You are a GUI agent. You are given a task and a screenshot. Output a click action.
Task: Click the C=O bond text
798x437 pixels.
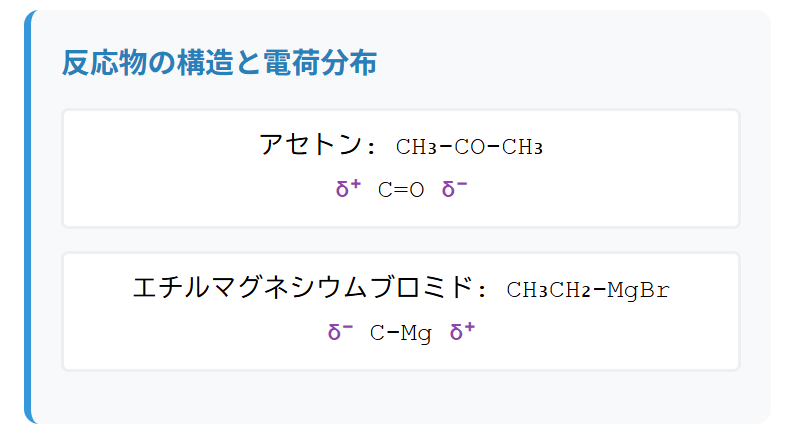[x=401, y=190]
